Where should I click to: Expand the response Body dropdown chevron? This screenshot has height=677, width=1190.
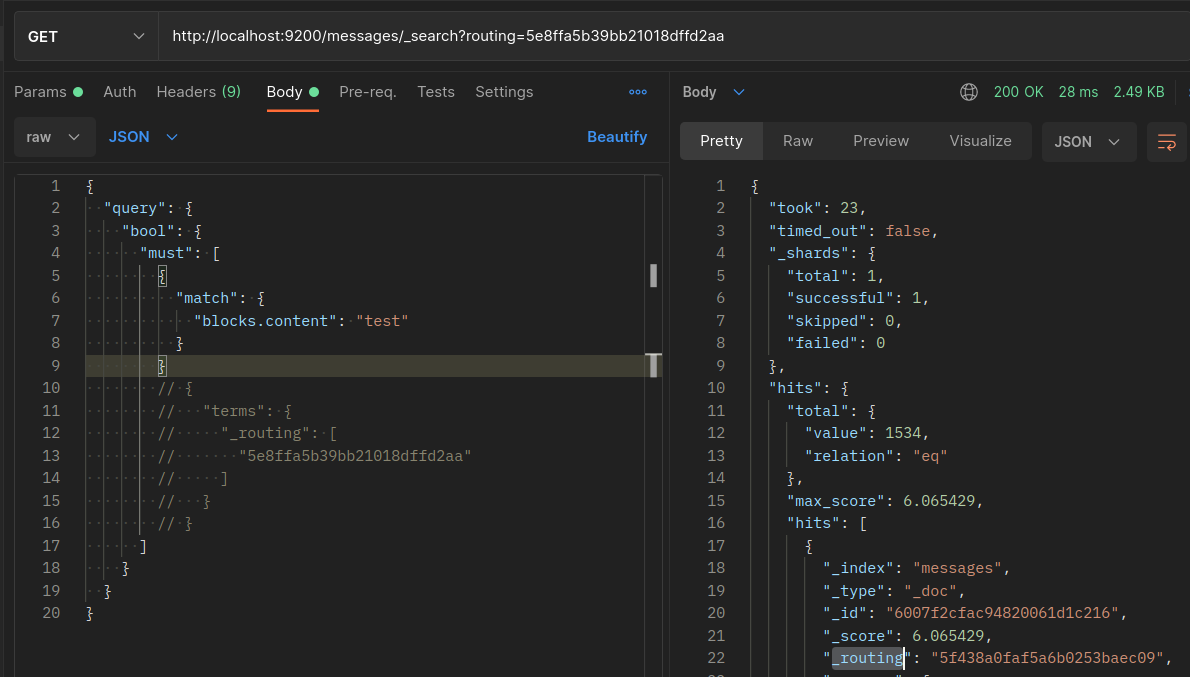(739, 92)
